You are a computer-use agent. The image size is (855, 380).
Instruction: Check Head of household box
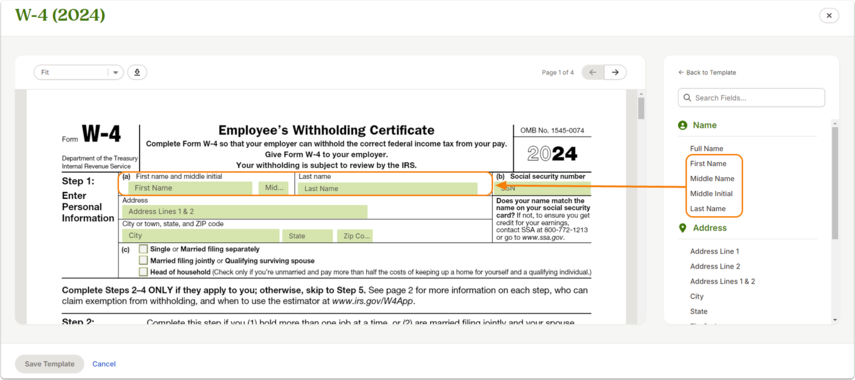point(143,272)
